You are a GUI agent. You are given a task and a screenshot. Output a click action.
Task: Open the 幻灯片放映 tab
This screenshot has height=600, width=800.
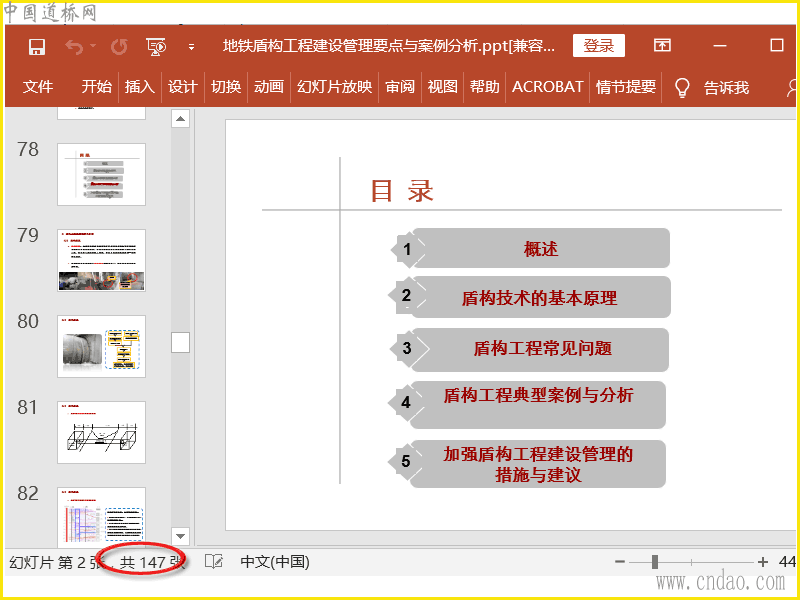(x=335, y=87)
